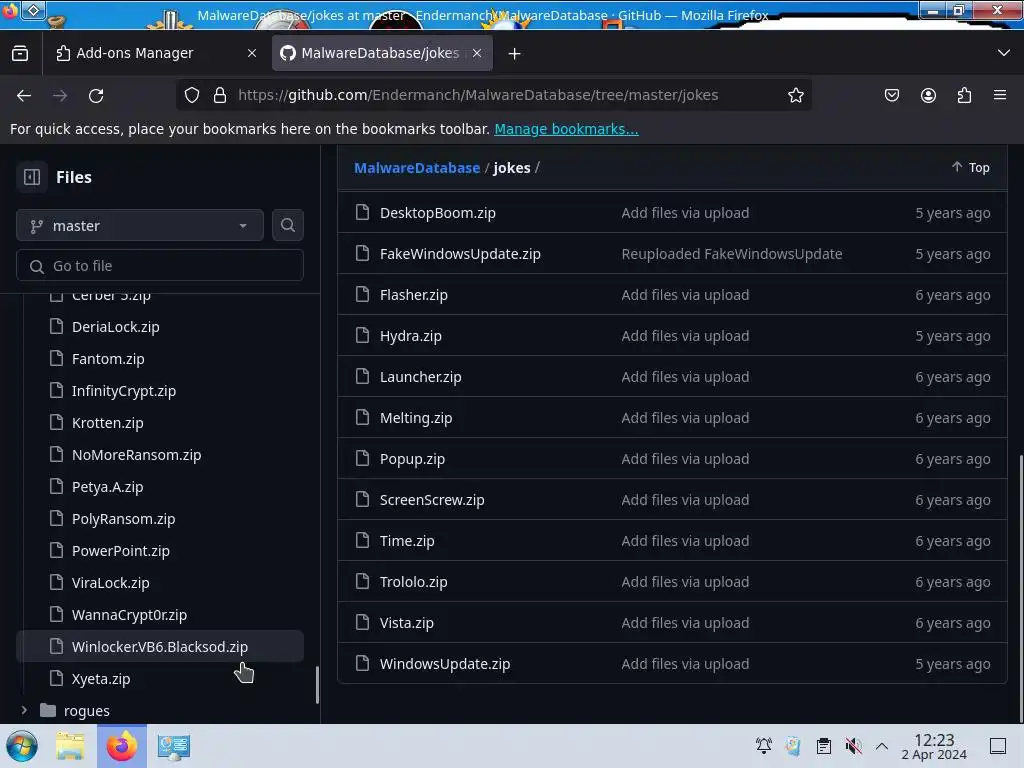1024x768 pixels.
Task: Open the file tree search icon
Action: tap(287, 225)
